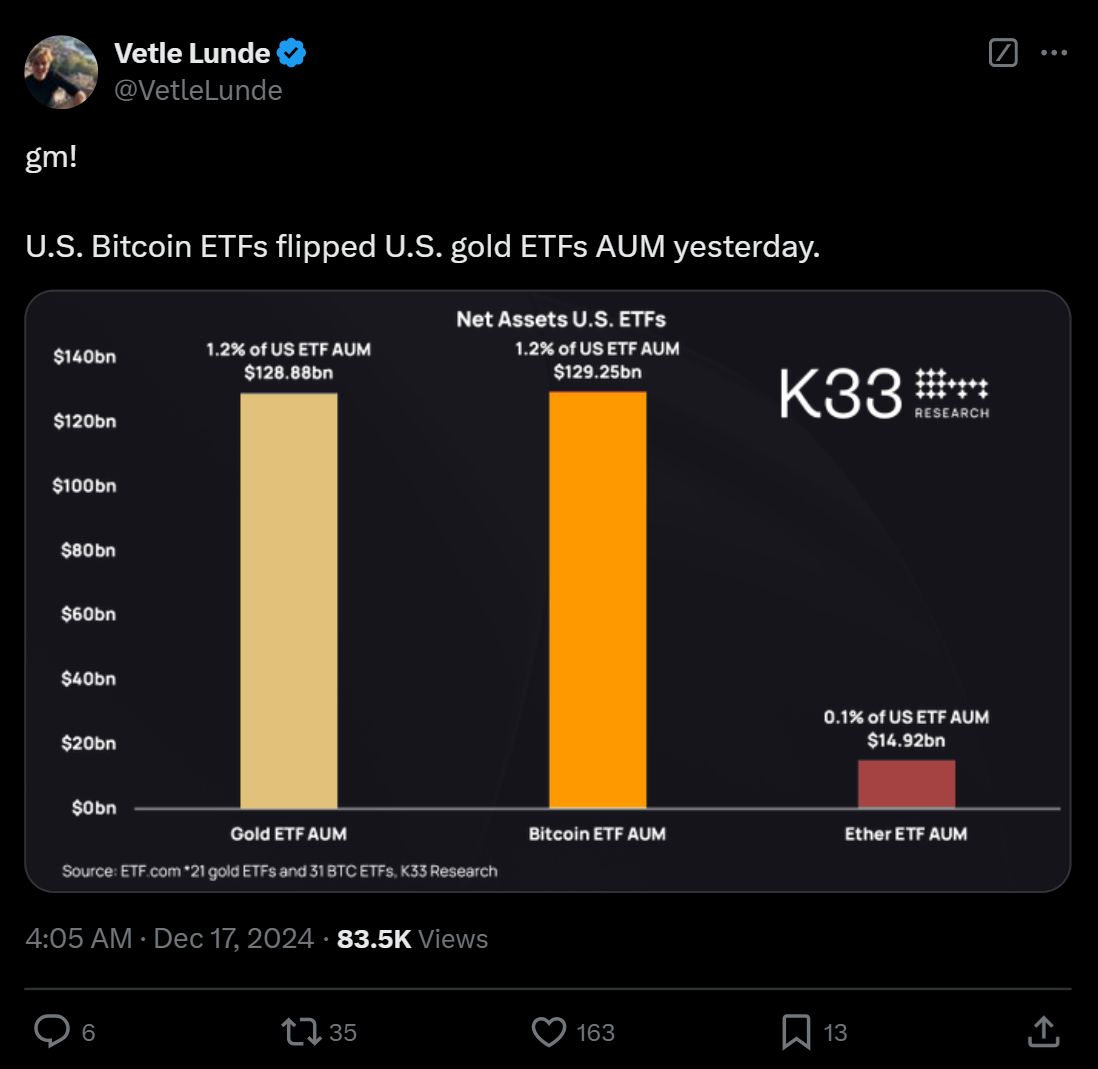Reply to Vetle Lunde's tweet
Viewport: 1098px width, 1069px height.
click(52, 1031)
